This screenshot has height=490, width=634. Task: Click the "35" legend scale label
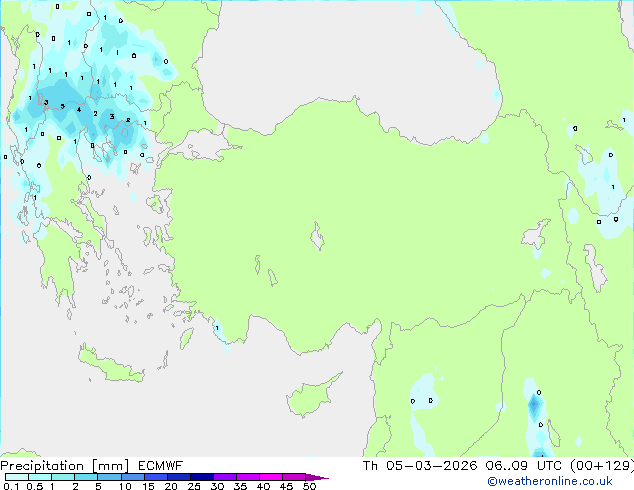click(x=240, y=486)
